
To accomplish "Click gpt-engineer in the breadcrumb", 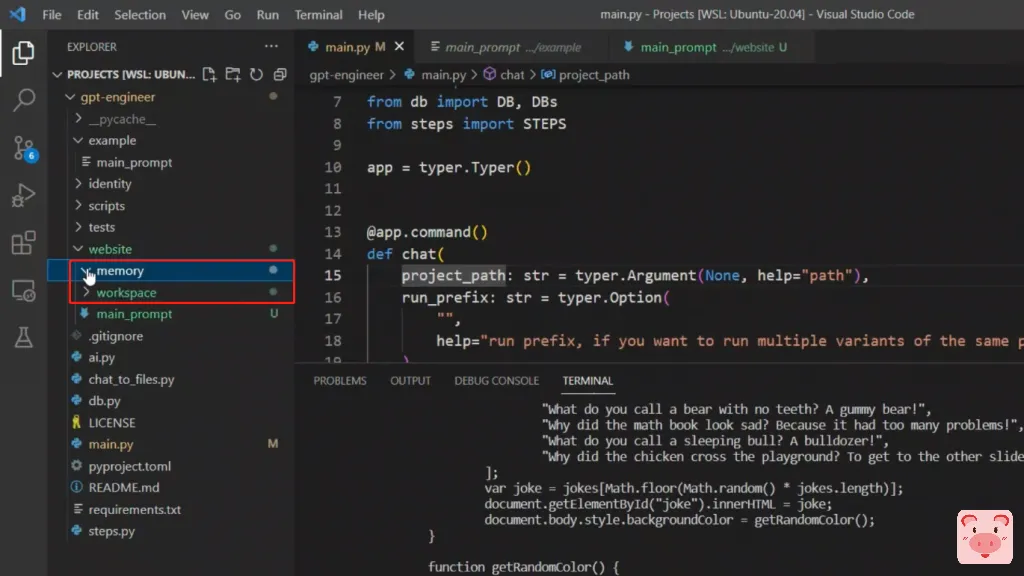I will (x=346, y=74).
